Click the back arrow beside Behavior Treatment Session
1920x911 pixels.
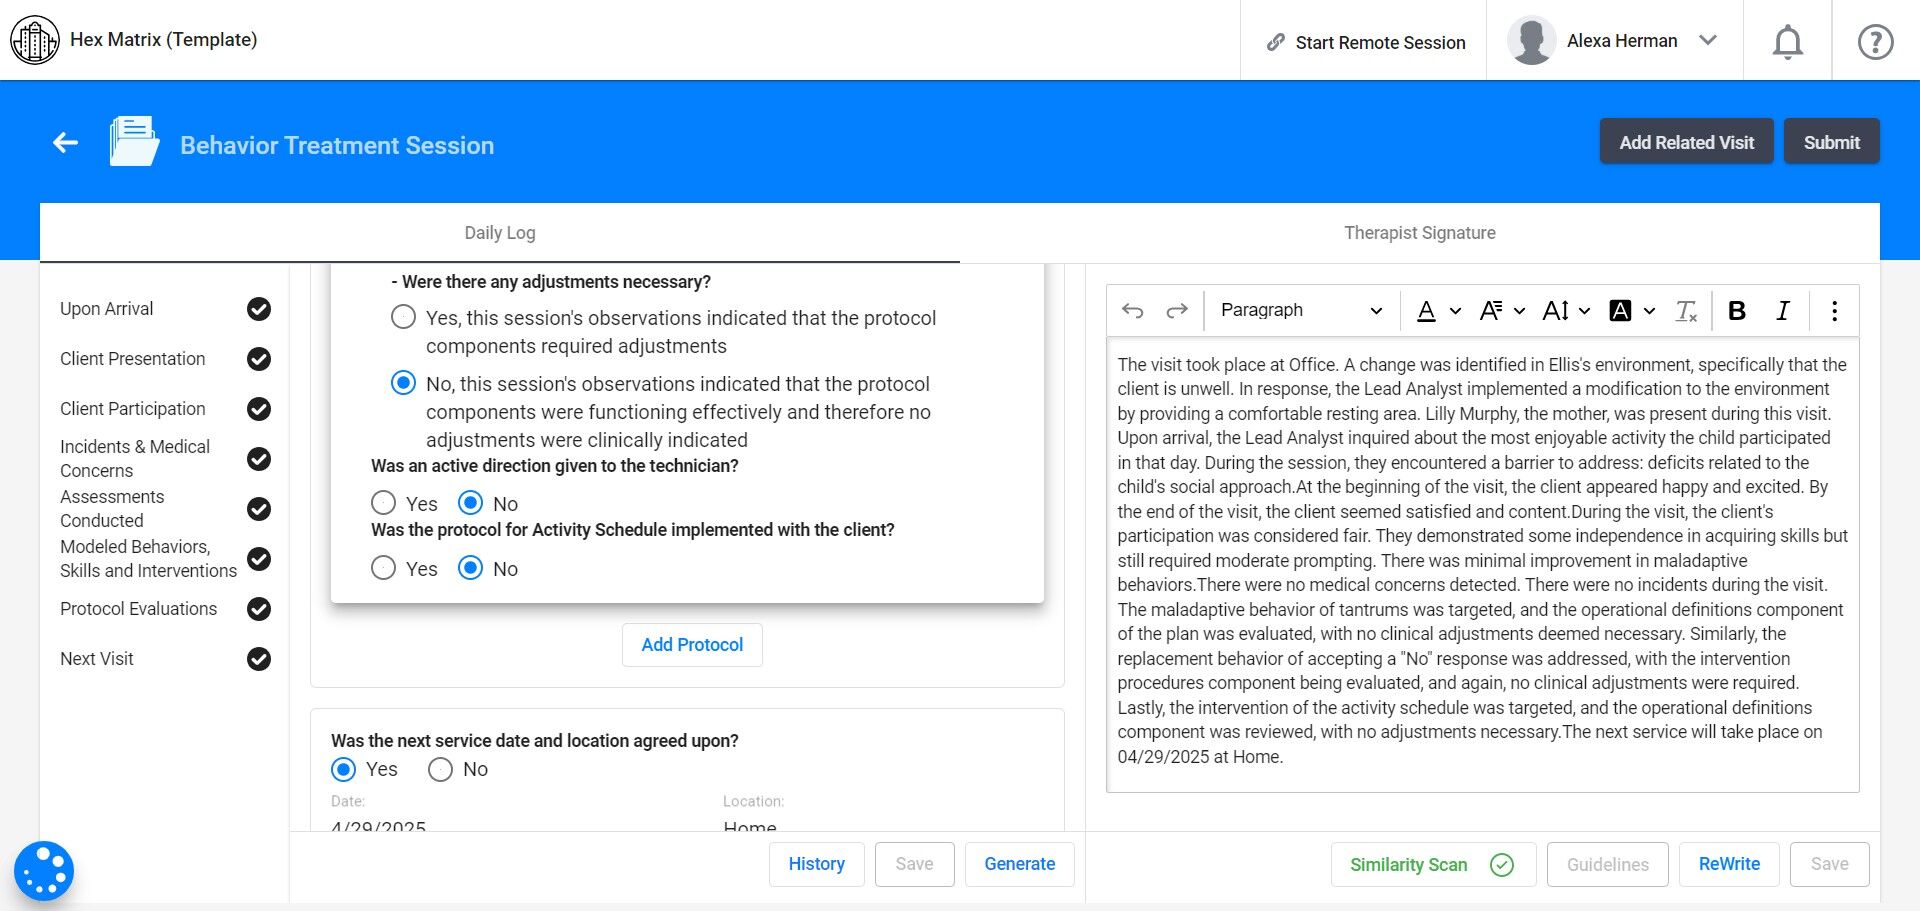[x=66, y=143]
